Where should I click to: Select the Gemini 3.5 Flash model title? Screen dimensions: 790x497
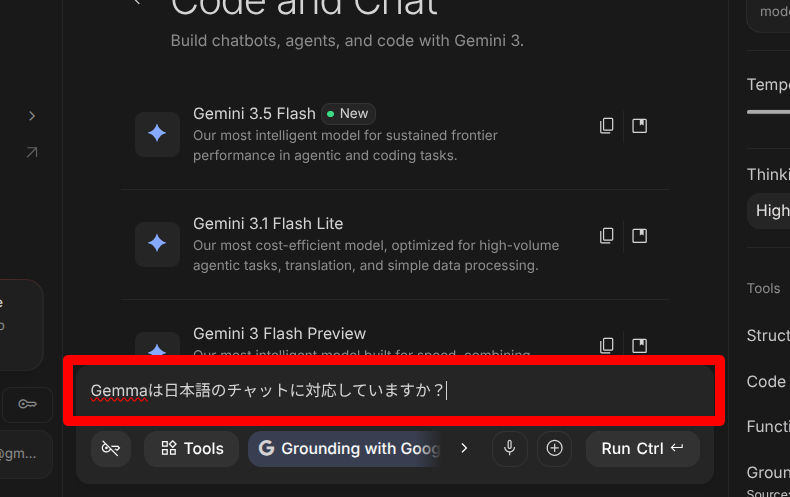(x=254, y=113)
